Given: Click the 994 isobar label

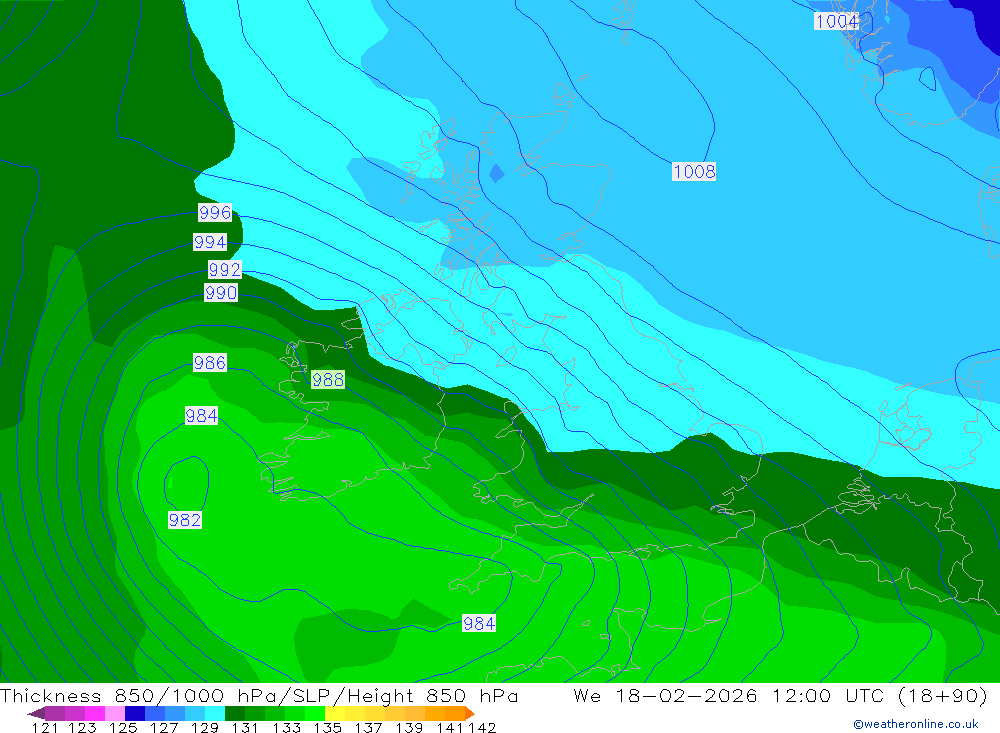Looking at the screenshot, I should pyautogui.click(x=210, y=242).
